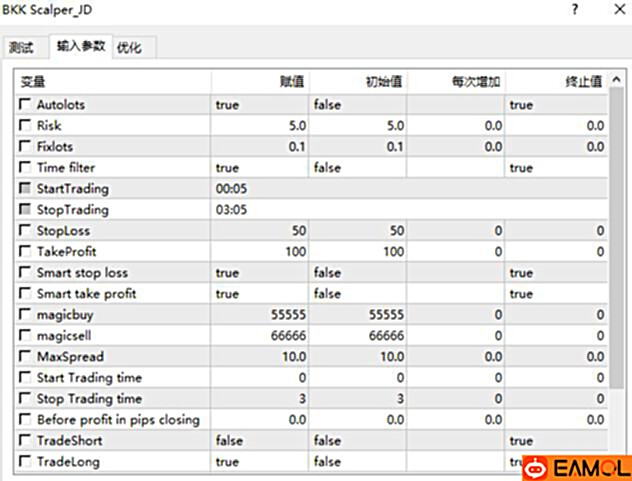Open the 优化 tab
The image size is (632, 481).
coord(129,47)
